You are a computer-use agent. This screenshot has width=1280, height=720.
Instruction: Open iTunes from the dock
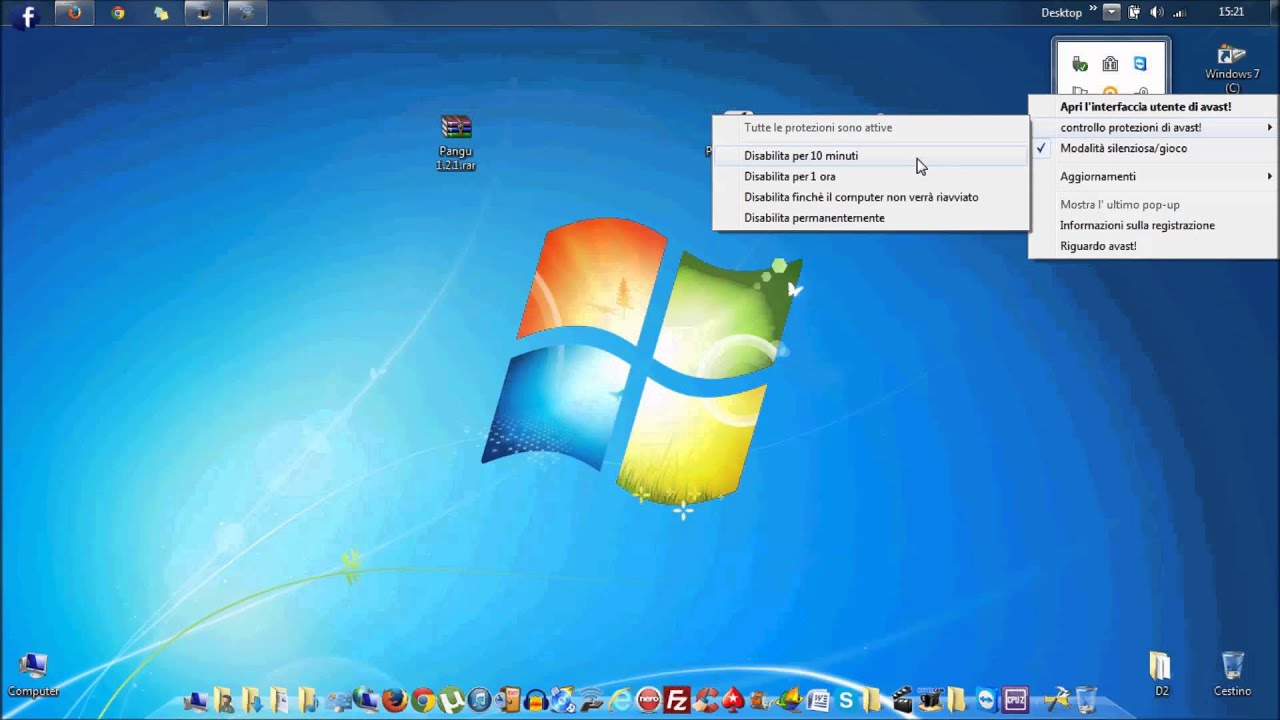click(x=479, y=699)
